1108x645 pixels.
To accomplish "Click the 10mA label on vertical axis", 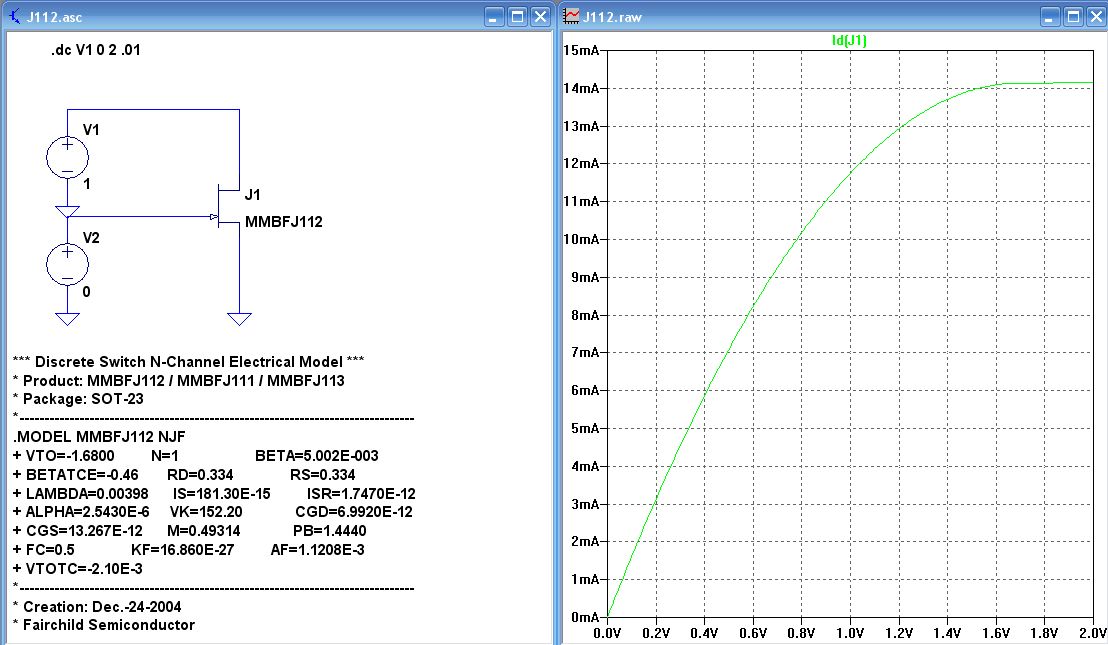I will pyautogui.click(x=581, y=239).
